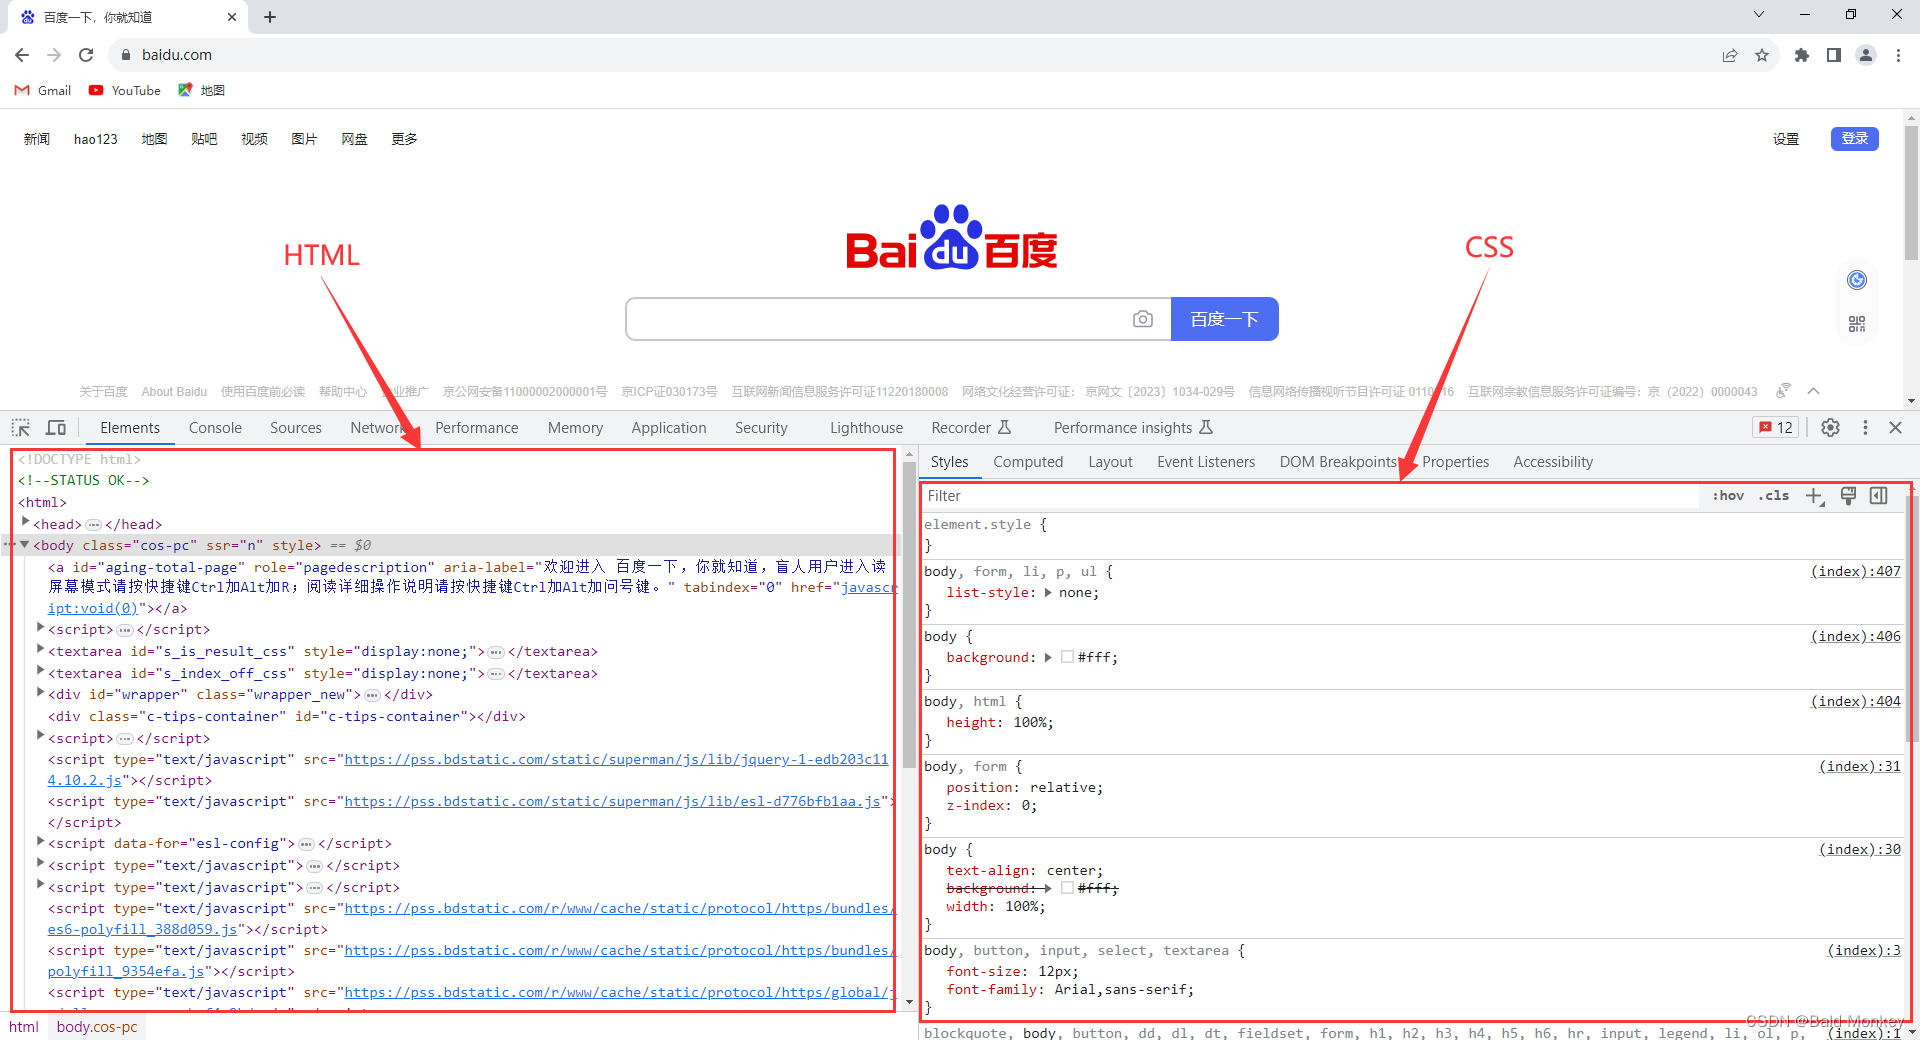The image size is (1920, 1040).
Task: Focus the Styles Filter input
Action: tap(1310, 496)
